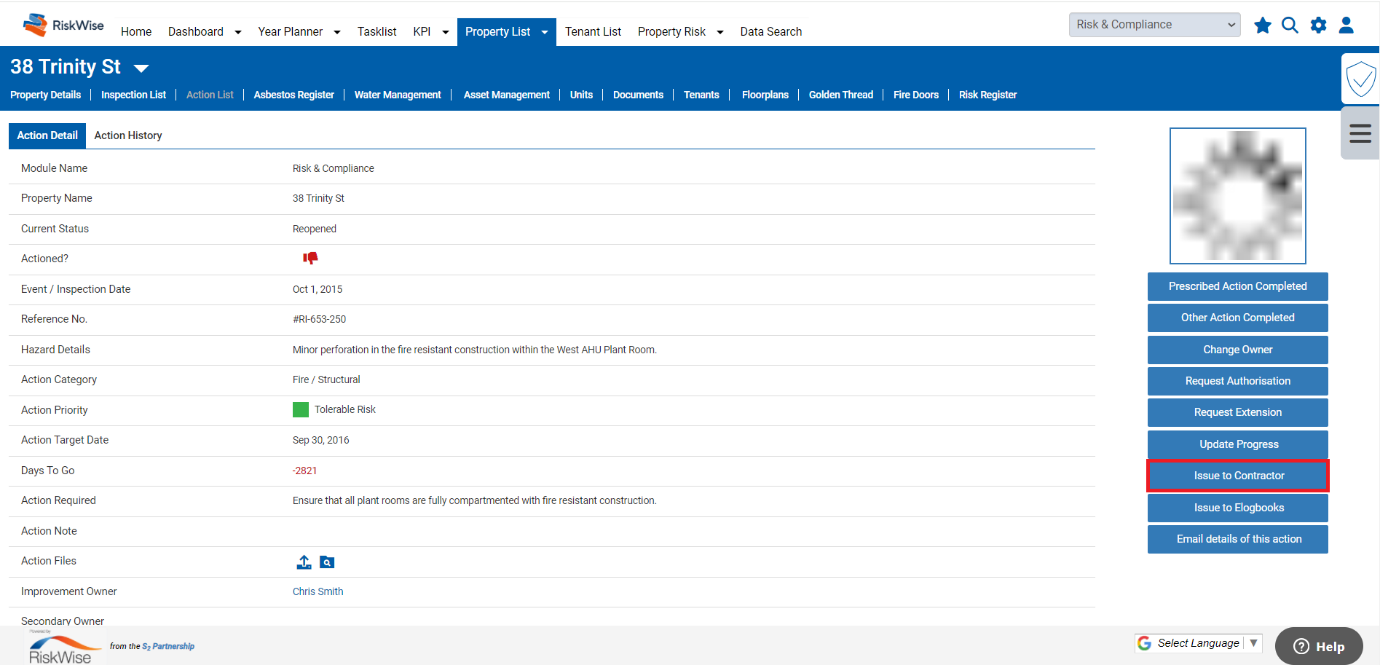Open the settings gear icon
1380x665 pixels.
pos(1318,25)
